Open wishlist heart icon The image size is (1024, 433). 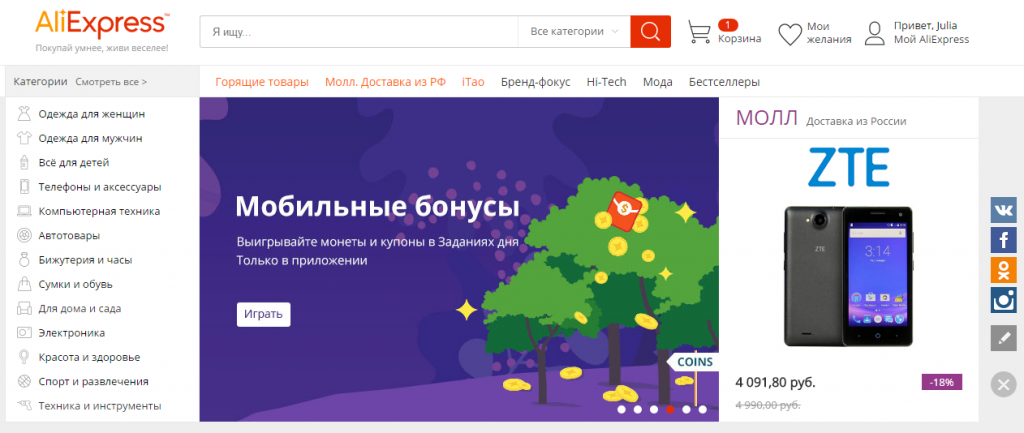790,34
